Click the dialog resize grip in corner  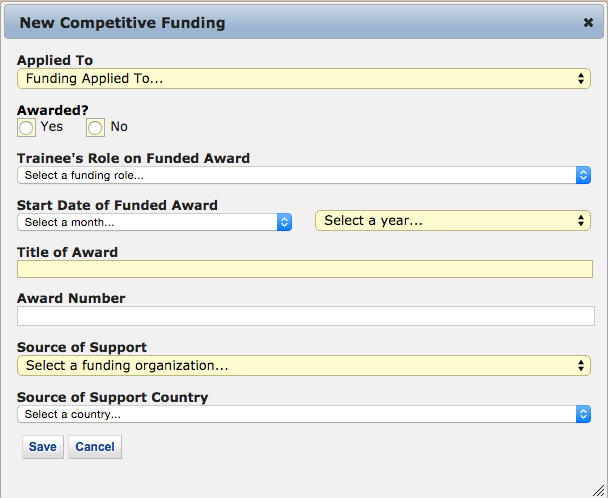click(597, 489)
